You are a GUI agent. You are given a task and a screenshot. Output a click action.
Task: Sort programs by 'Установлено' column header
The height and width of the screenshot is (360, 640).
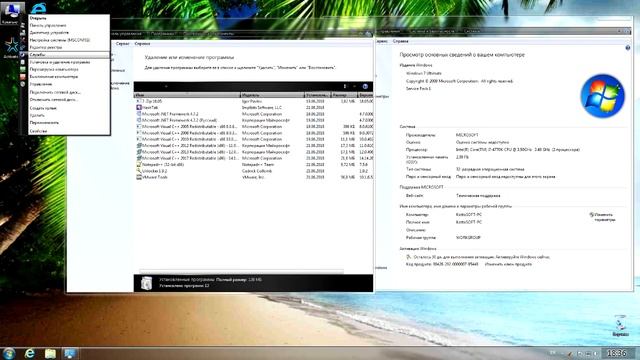tap(317, 95)
